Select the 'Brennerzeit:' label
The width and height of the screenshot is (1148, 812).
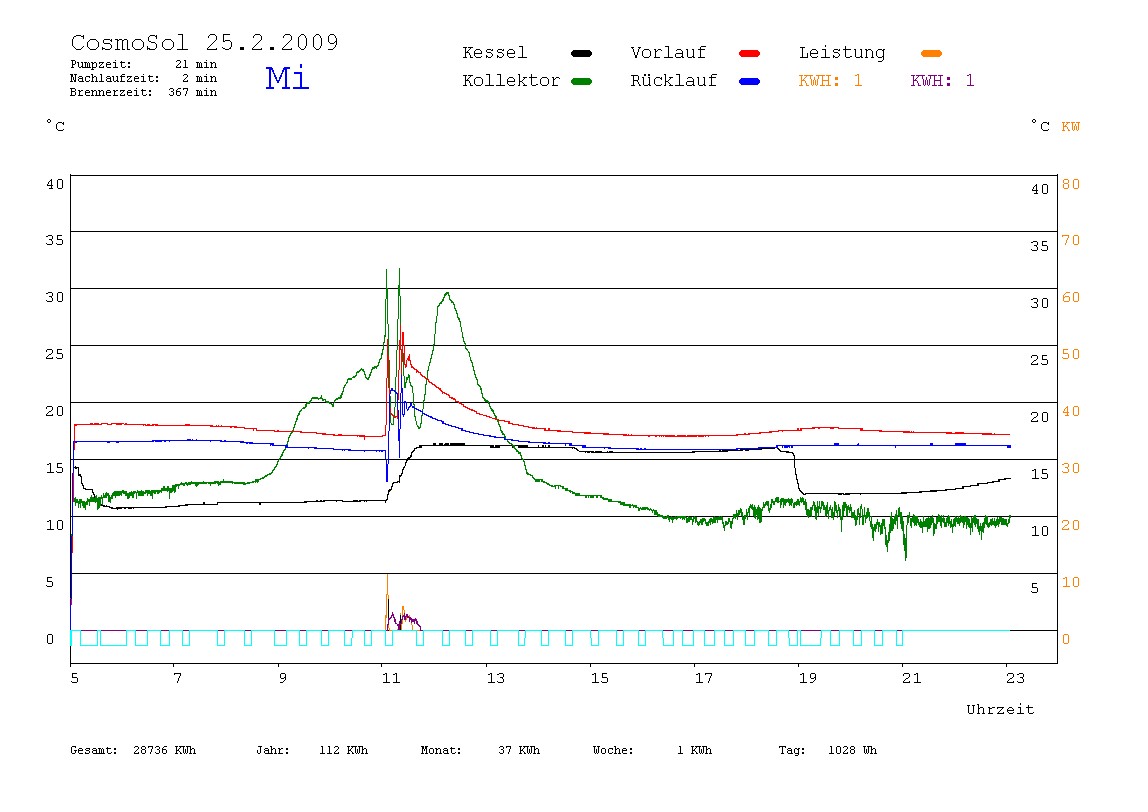pos(111,92)
